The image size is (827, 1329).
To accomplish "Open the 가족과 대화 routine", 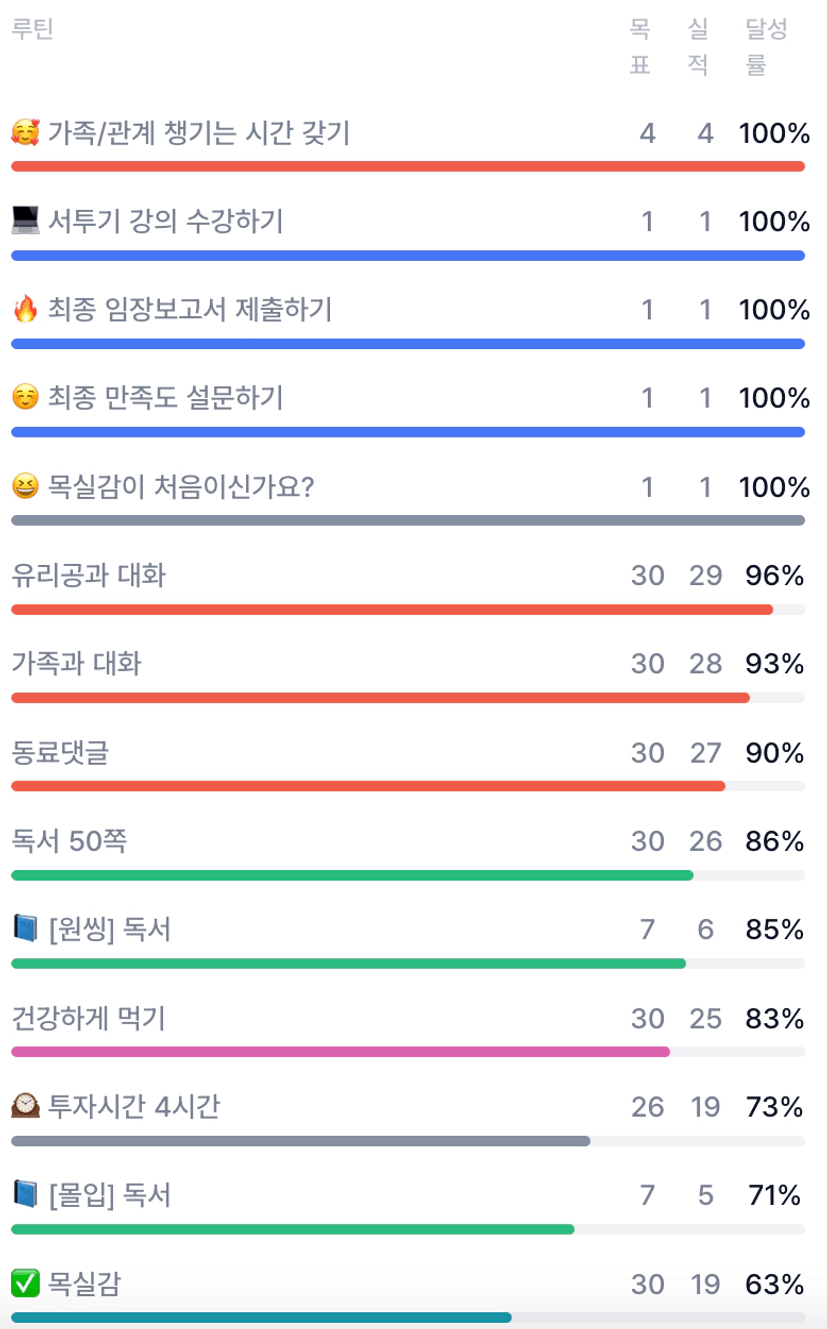I will tap(76, 664).
